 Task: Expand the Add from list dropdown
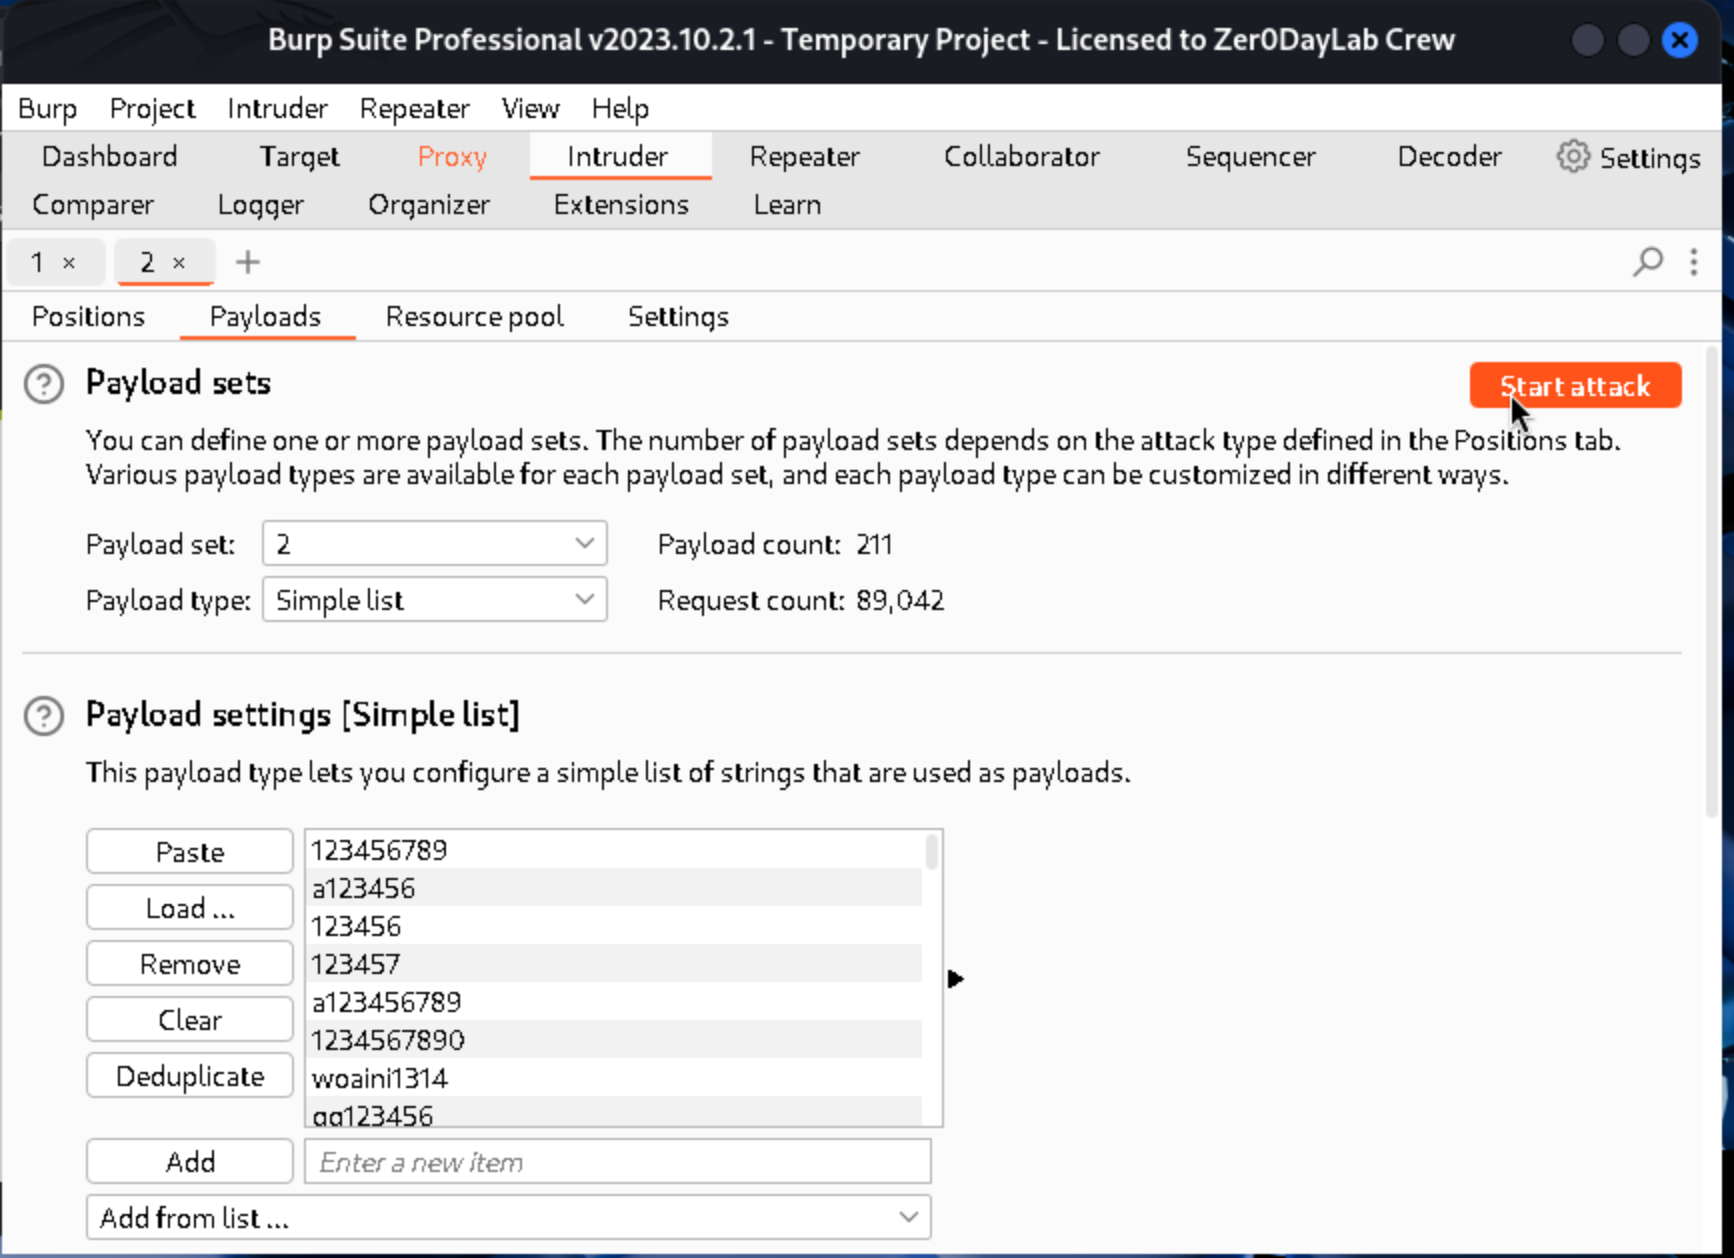coord(508,1217)
